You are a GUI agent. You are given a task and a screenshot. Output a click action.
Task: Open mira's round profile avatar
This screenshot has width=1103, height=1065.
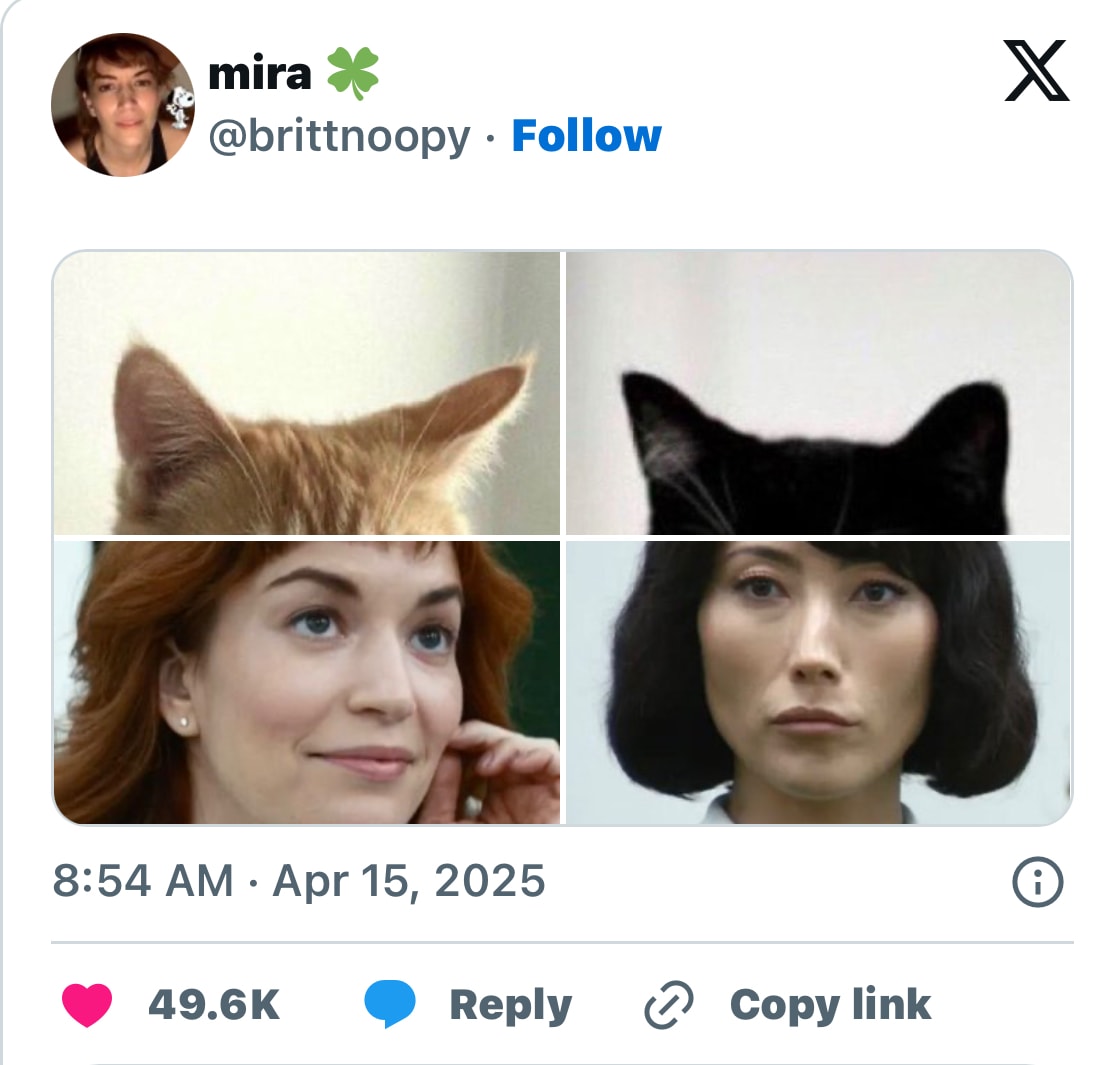pos(122,105)
